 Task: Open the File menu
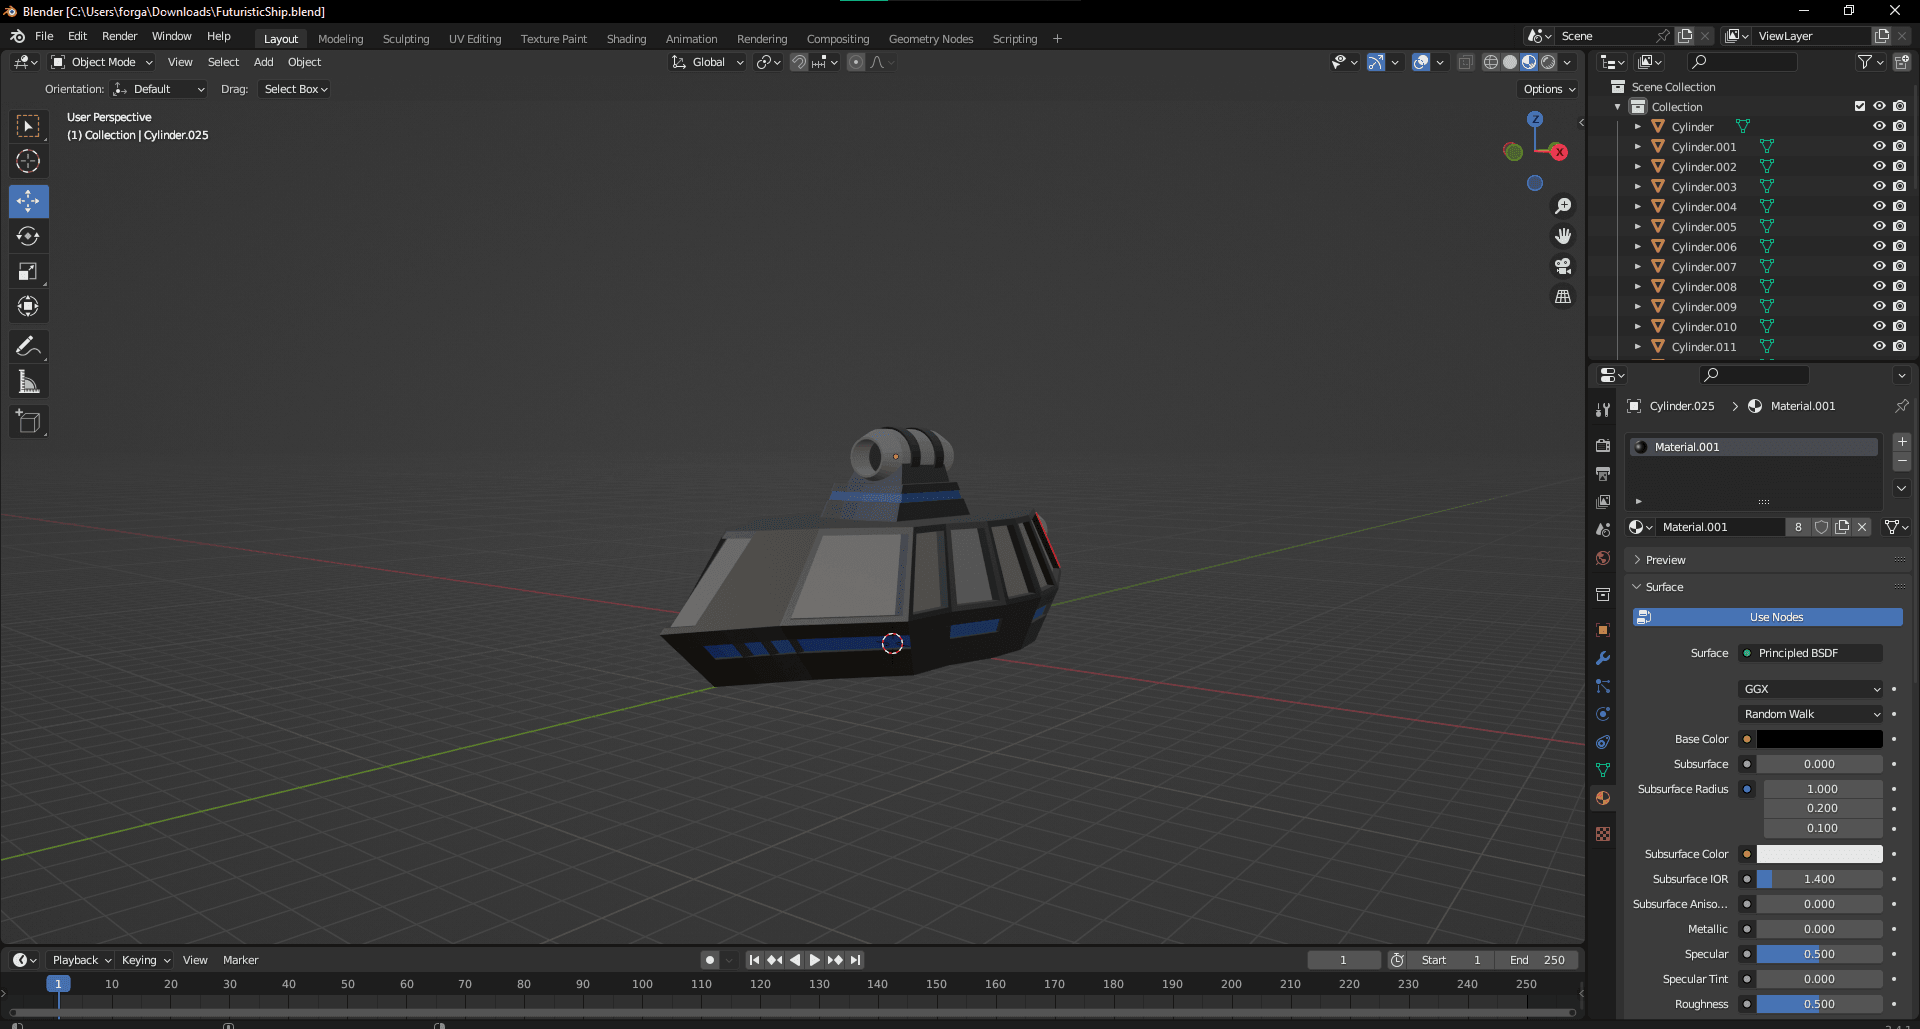tap(44, 36)
